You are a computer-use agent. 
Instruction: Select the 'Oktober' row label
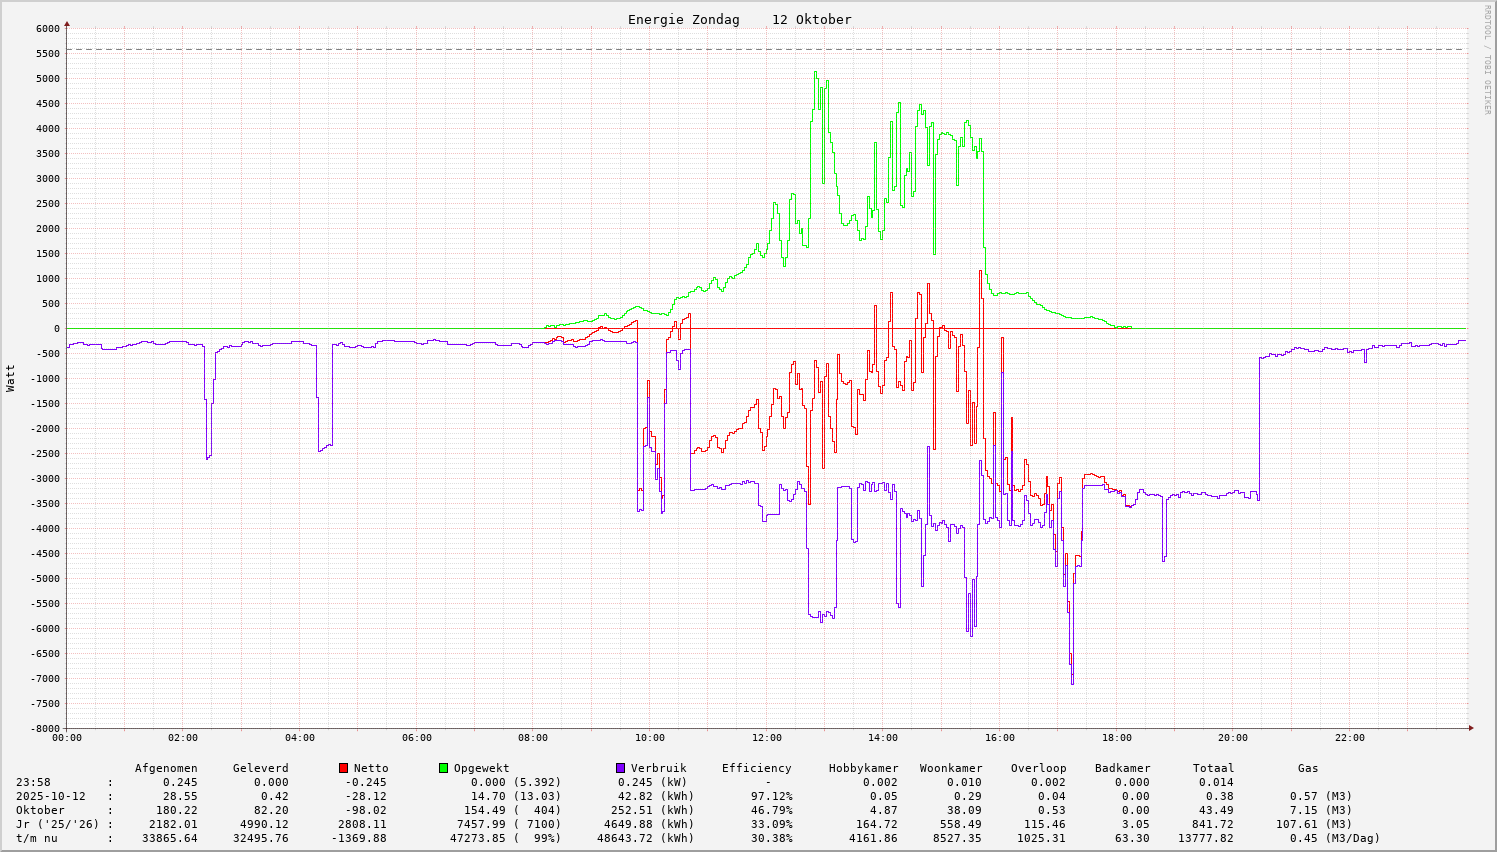tap(40, 810)
